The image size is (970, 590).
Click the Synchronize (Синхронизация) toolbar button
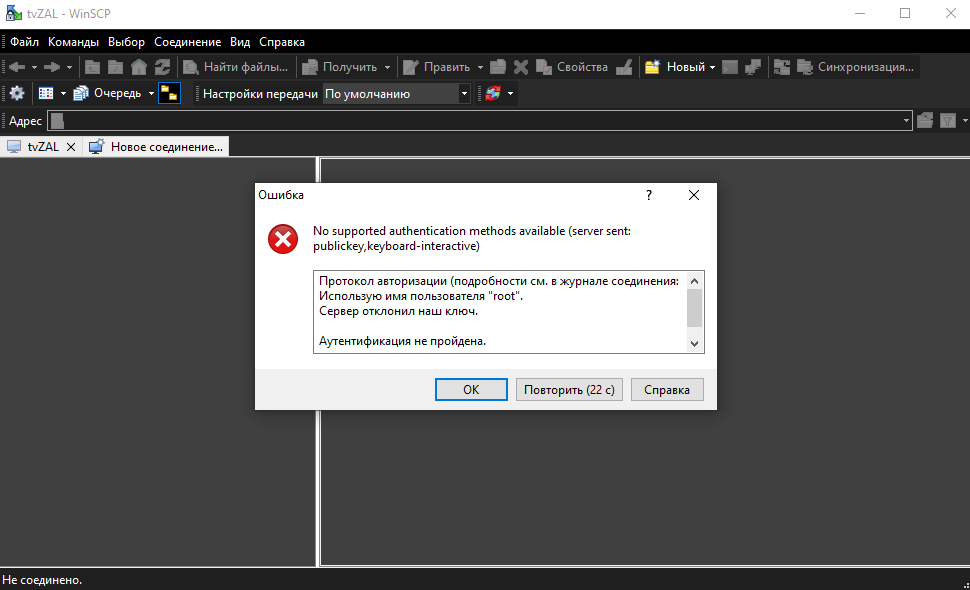(x=856, y=67)
